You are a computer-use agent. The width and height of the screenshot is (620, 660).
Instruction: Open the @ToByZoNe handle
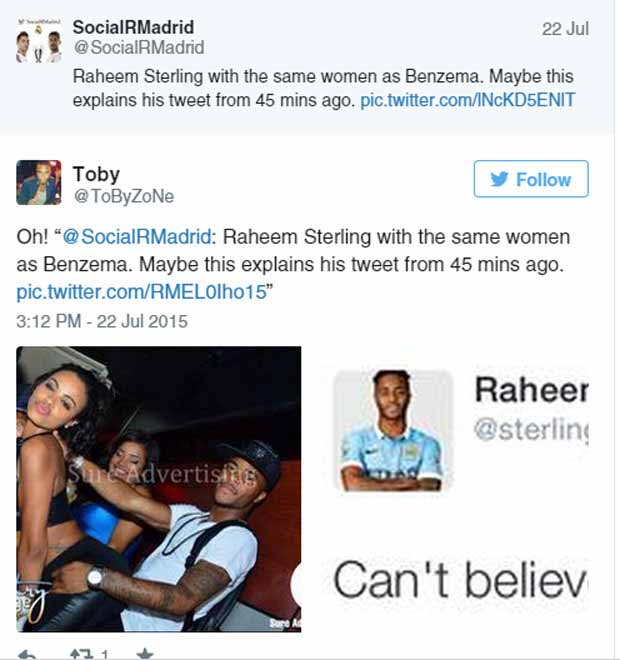tap(124, 196)
